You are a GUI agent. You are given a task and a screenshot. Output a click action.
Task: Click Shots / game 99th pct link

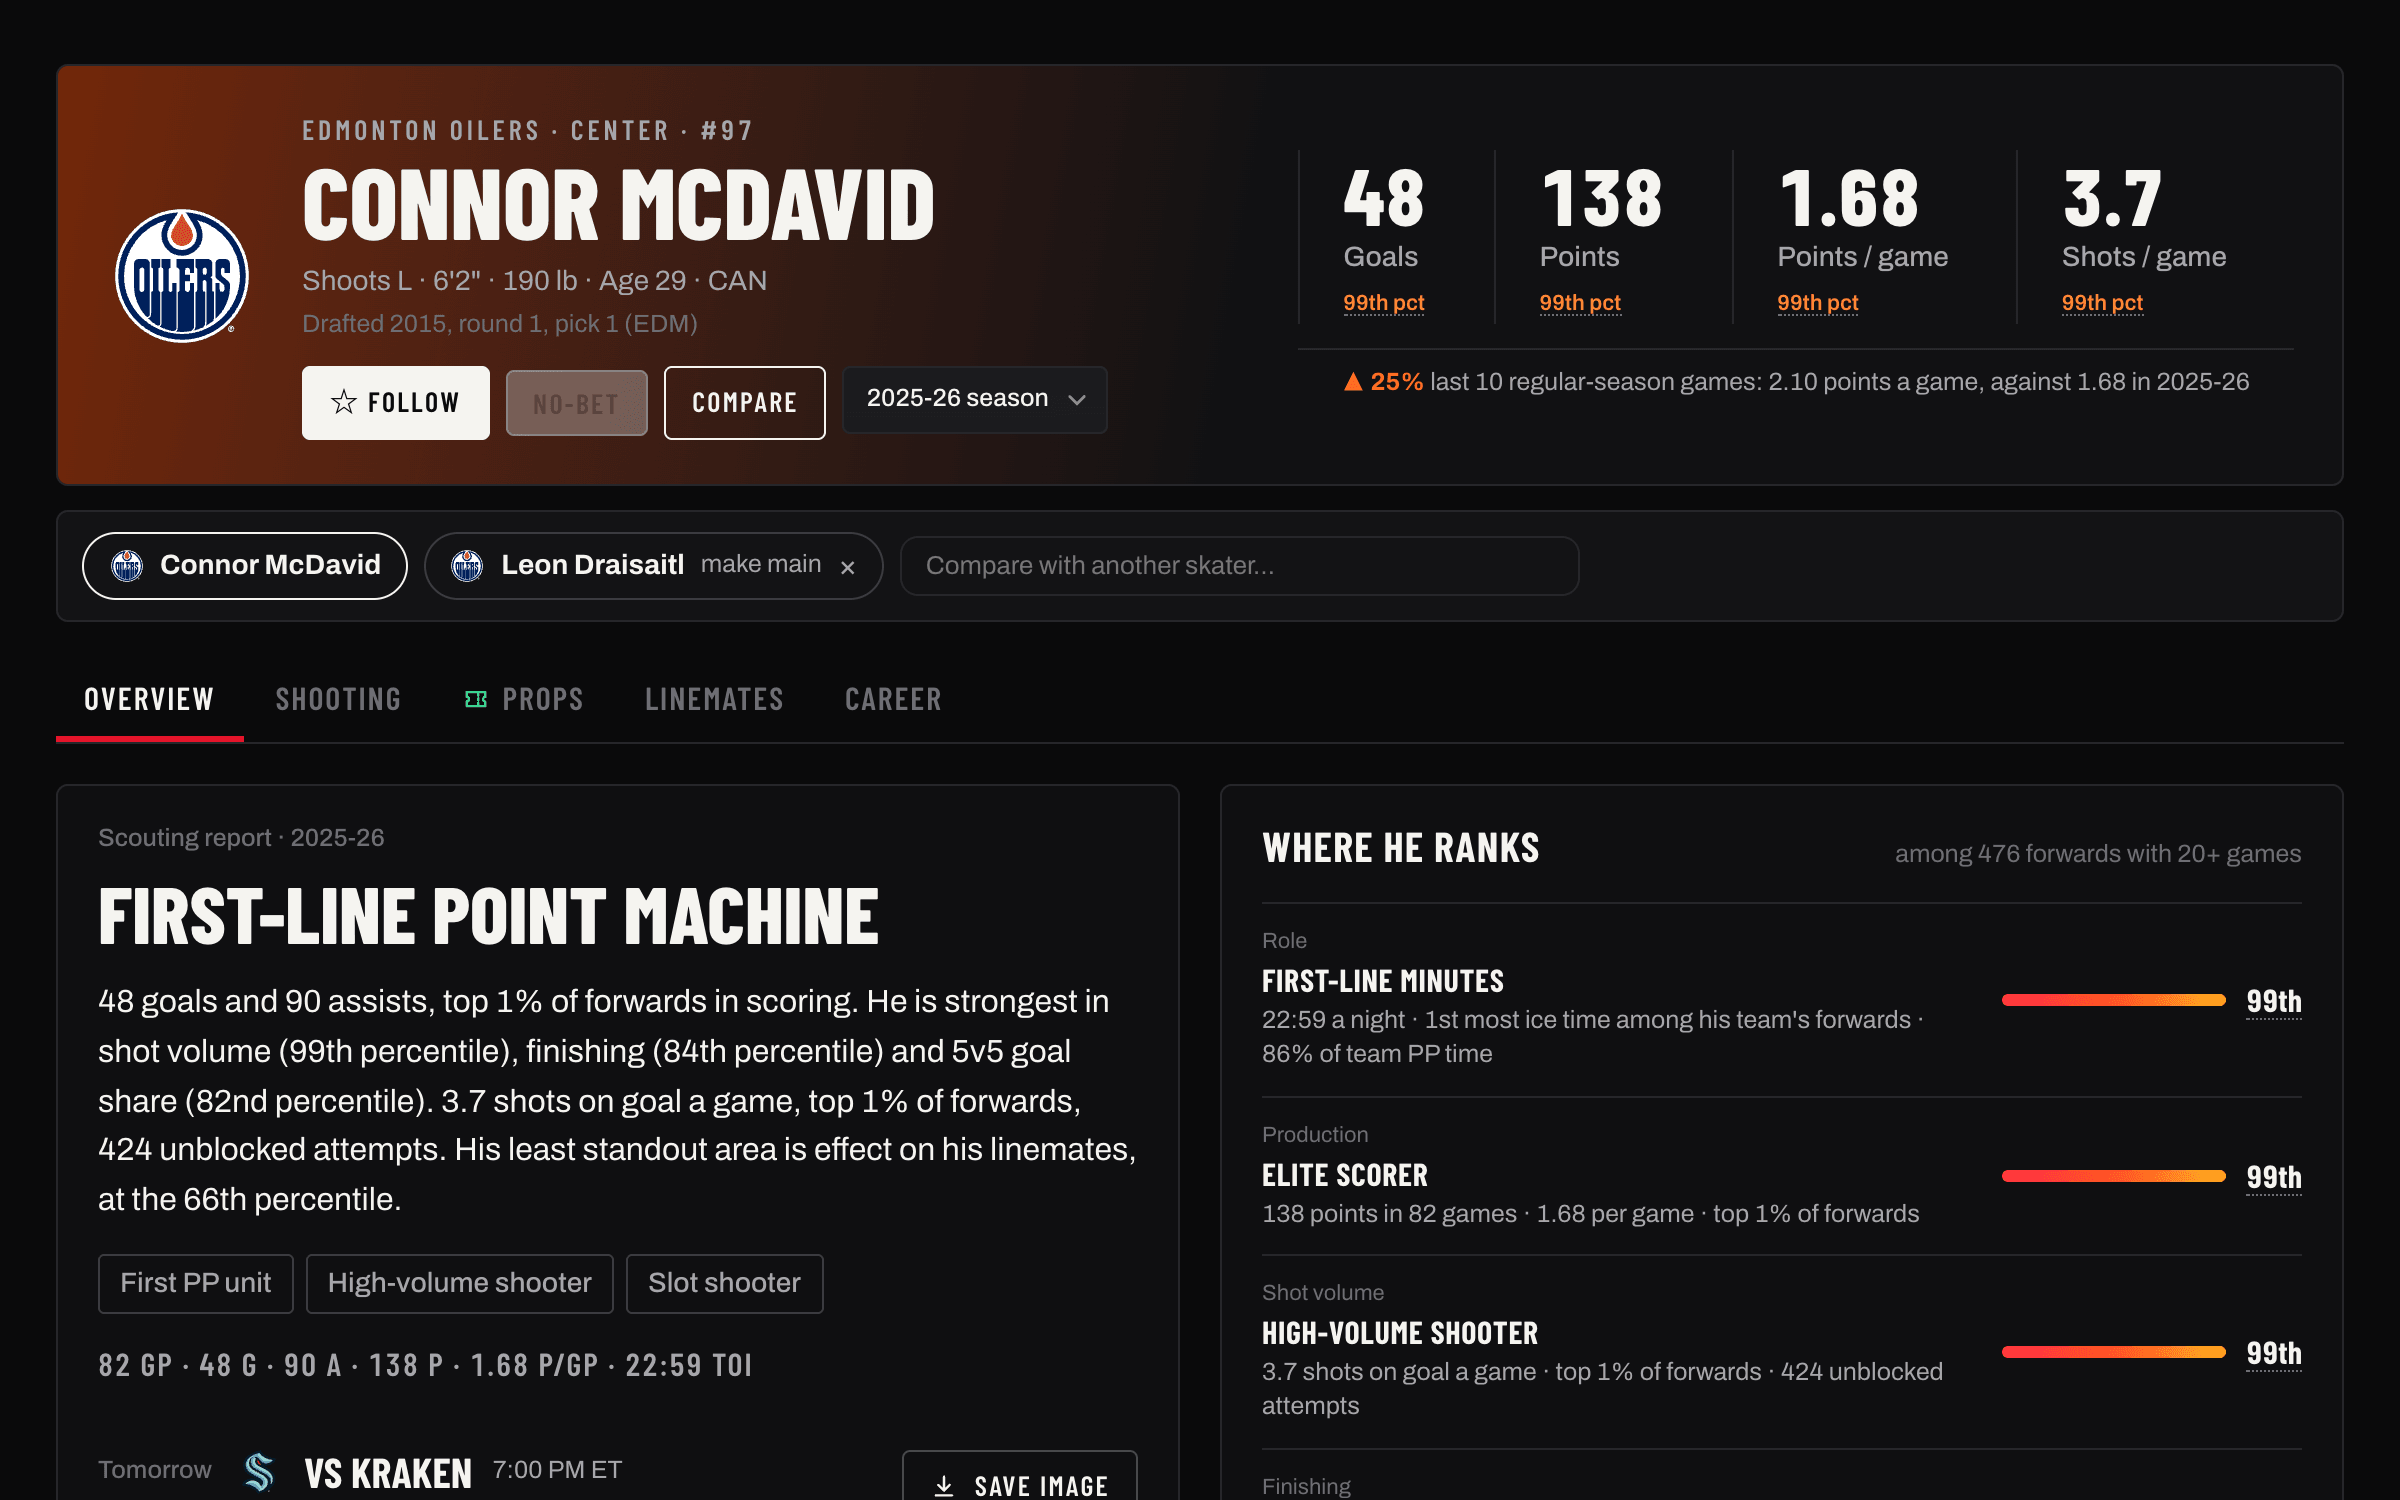2102,303
